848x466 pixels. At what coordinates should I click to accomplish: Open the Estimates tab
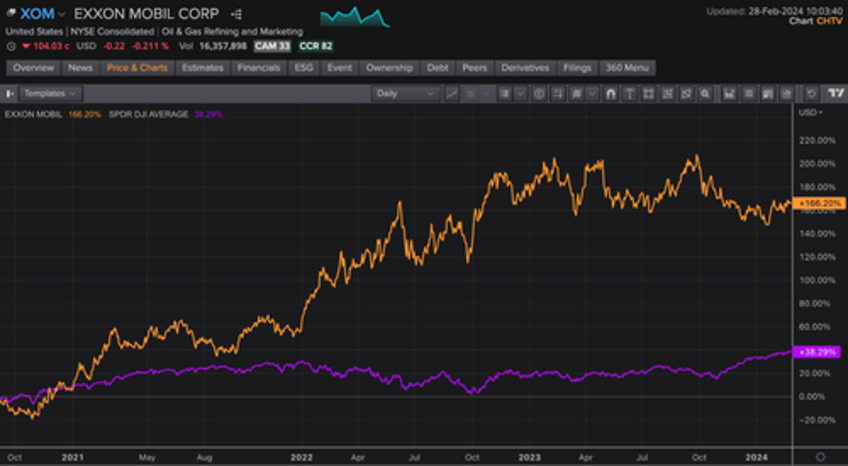click(203, 68)
